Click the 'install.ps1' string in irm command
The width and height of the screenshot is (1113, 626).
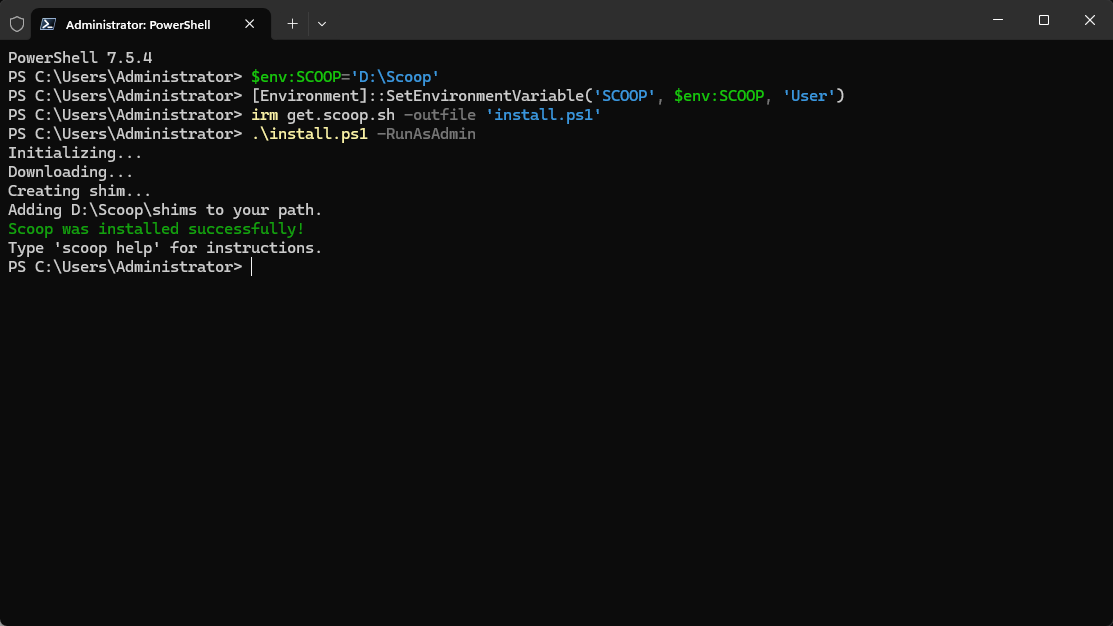543,115
